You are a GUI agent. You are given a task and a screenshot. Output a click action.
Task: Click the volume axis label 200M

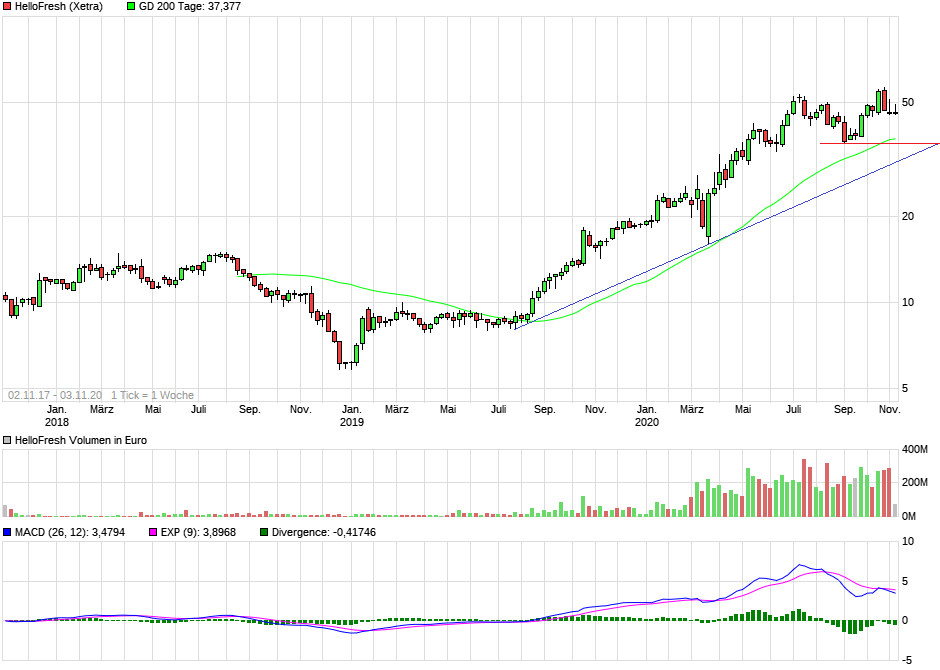click(x=915, y=482)
